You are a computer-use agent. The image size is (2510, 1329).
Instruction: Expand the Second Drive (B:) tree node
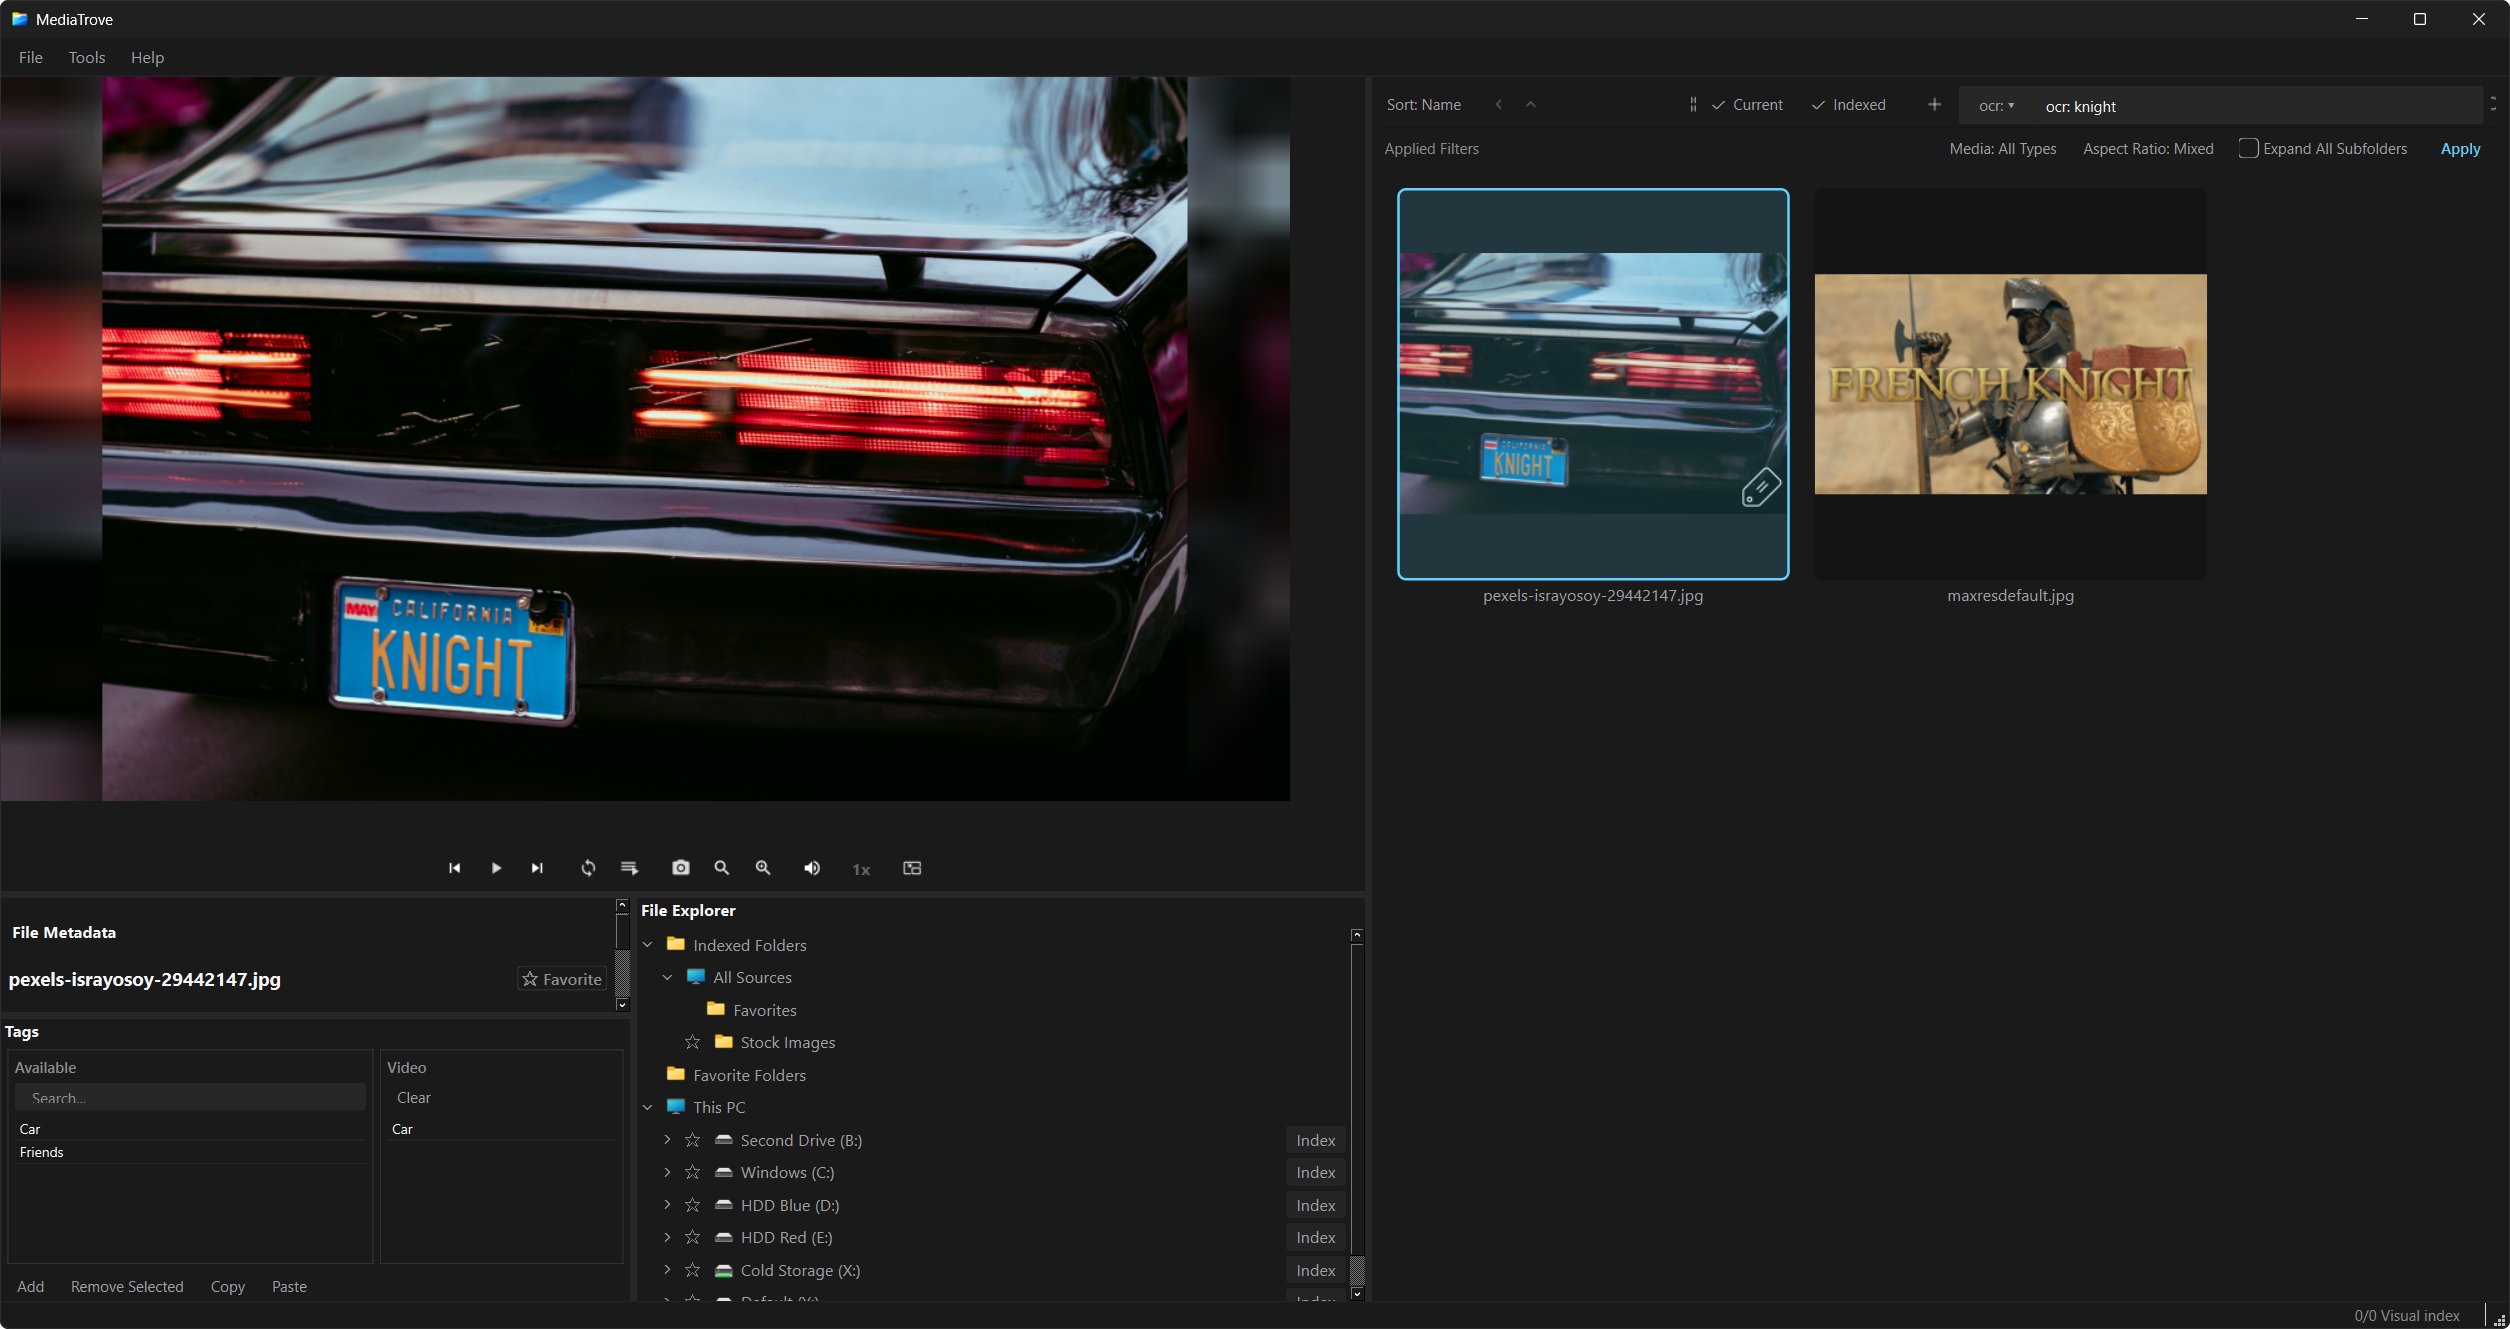[667, 1140]
